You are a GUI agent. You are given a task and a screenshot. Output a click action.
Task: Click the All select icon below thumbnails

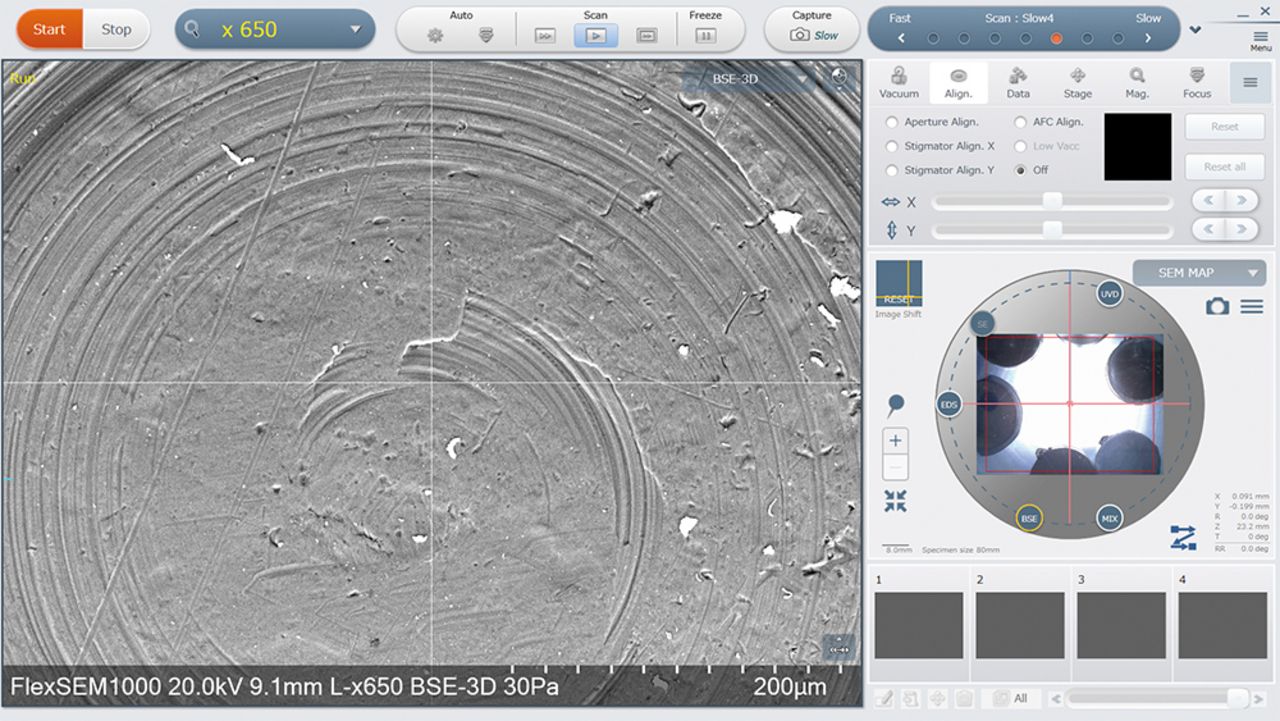[1011, 698]
